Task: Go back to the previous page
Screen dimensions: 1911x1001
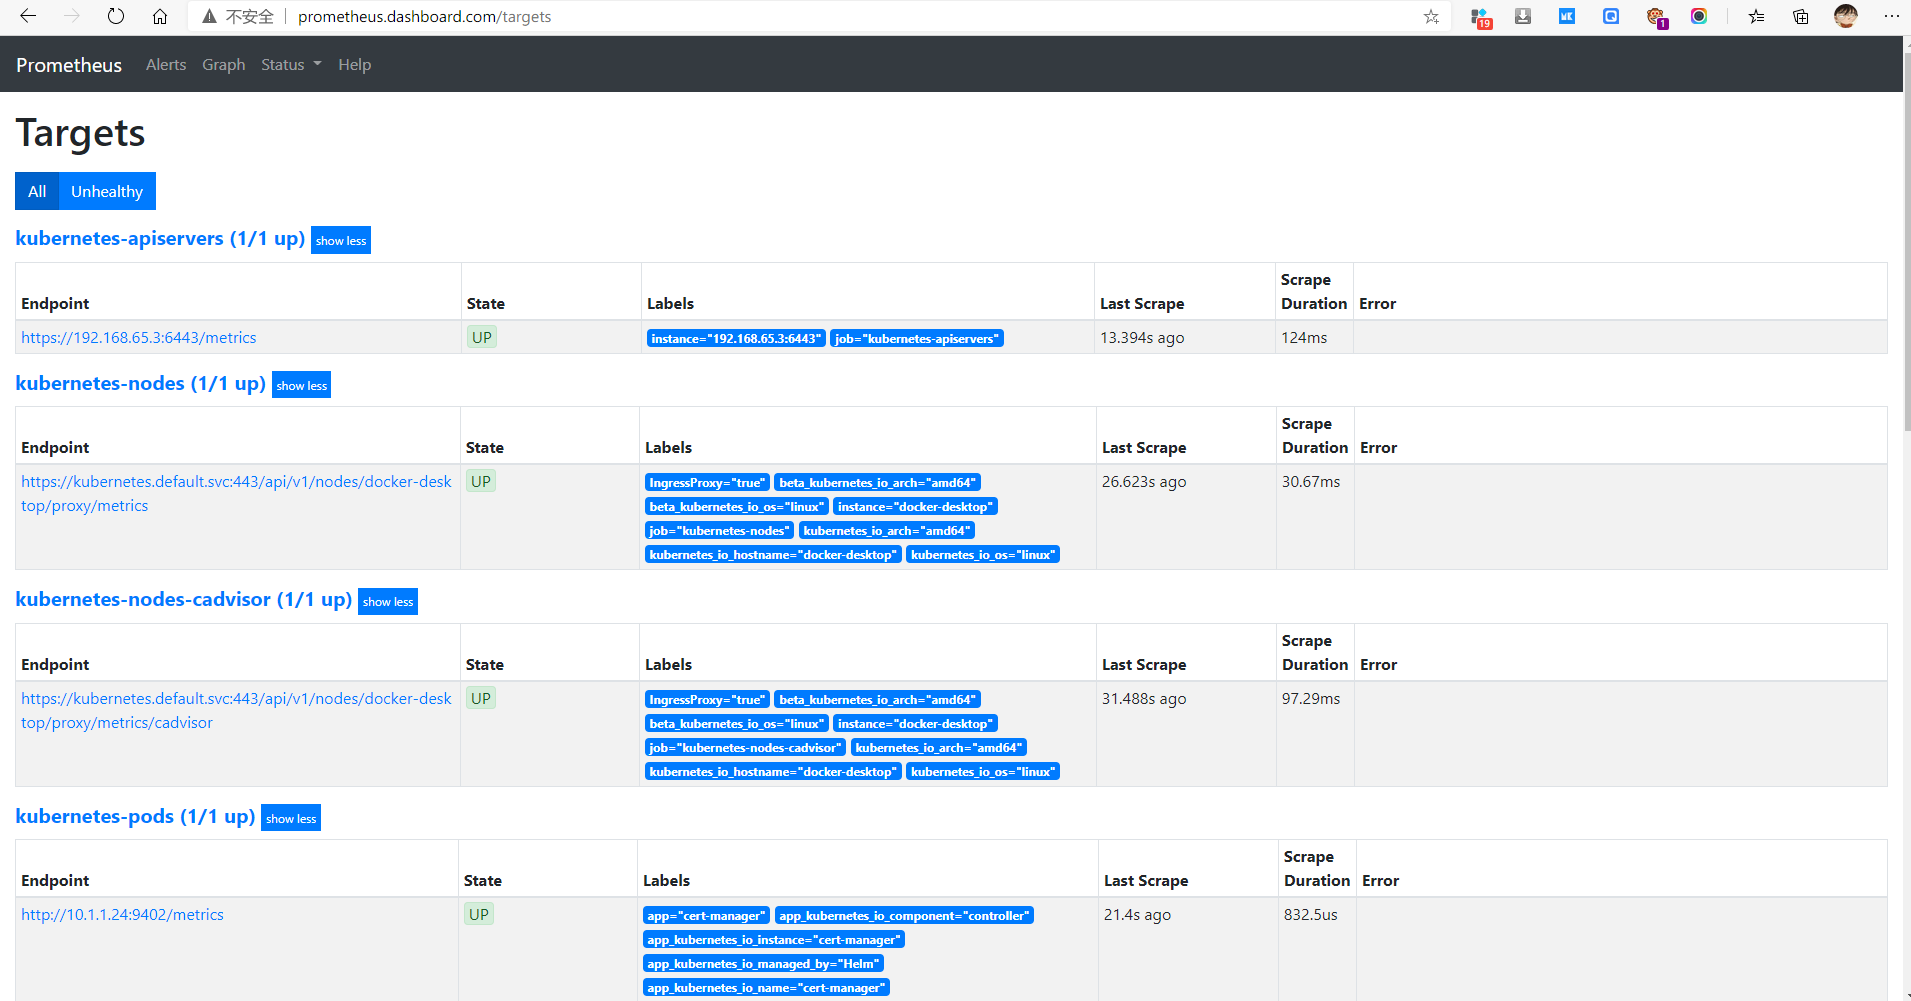Action: click(28, 16)
